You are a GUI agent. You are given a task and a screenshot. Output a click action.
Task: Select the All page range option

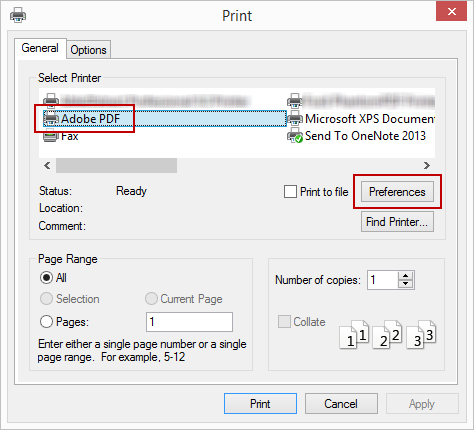point(46,277)
